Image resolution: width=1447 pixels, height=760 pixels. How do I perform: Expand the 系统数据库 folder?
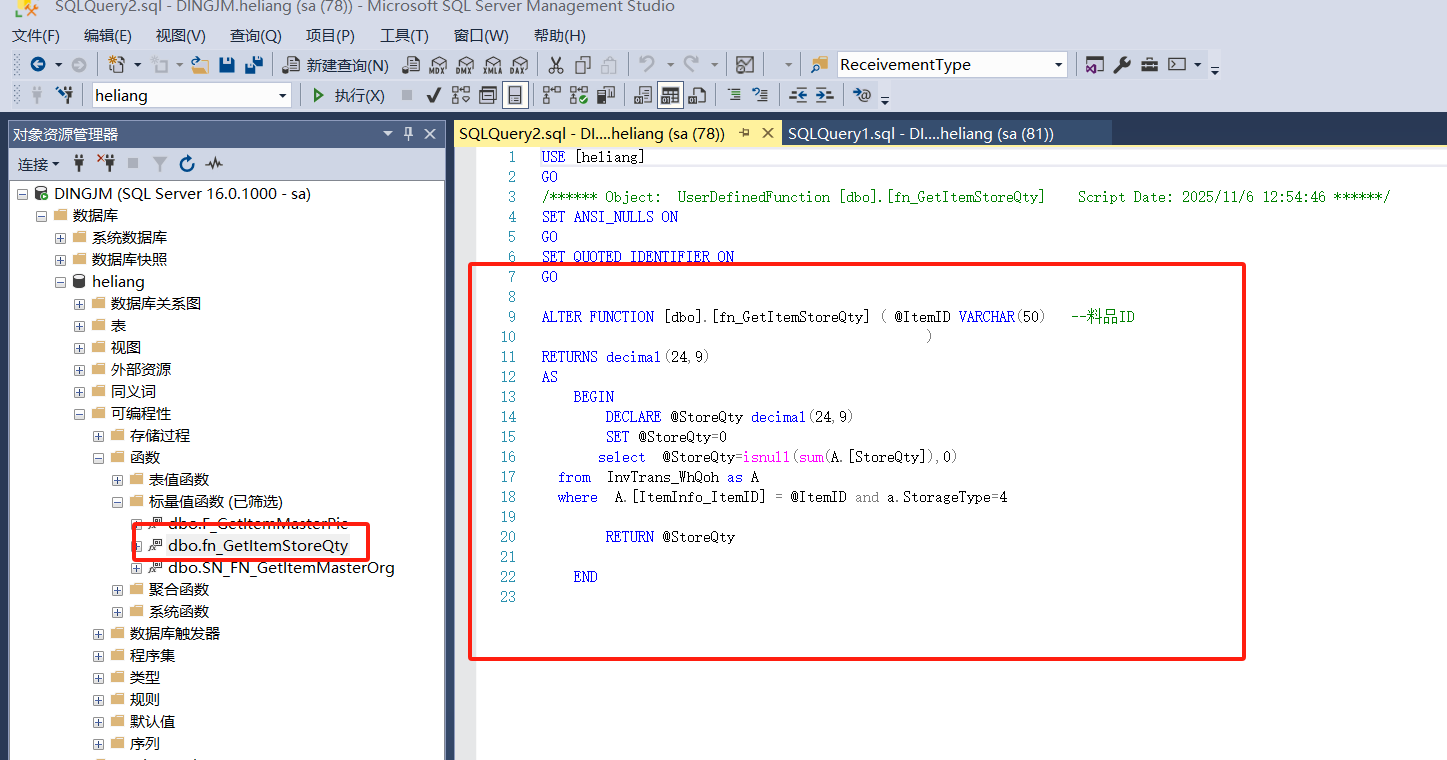[60, 237]
